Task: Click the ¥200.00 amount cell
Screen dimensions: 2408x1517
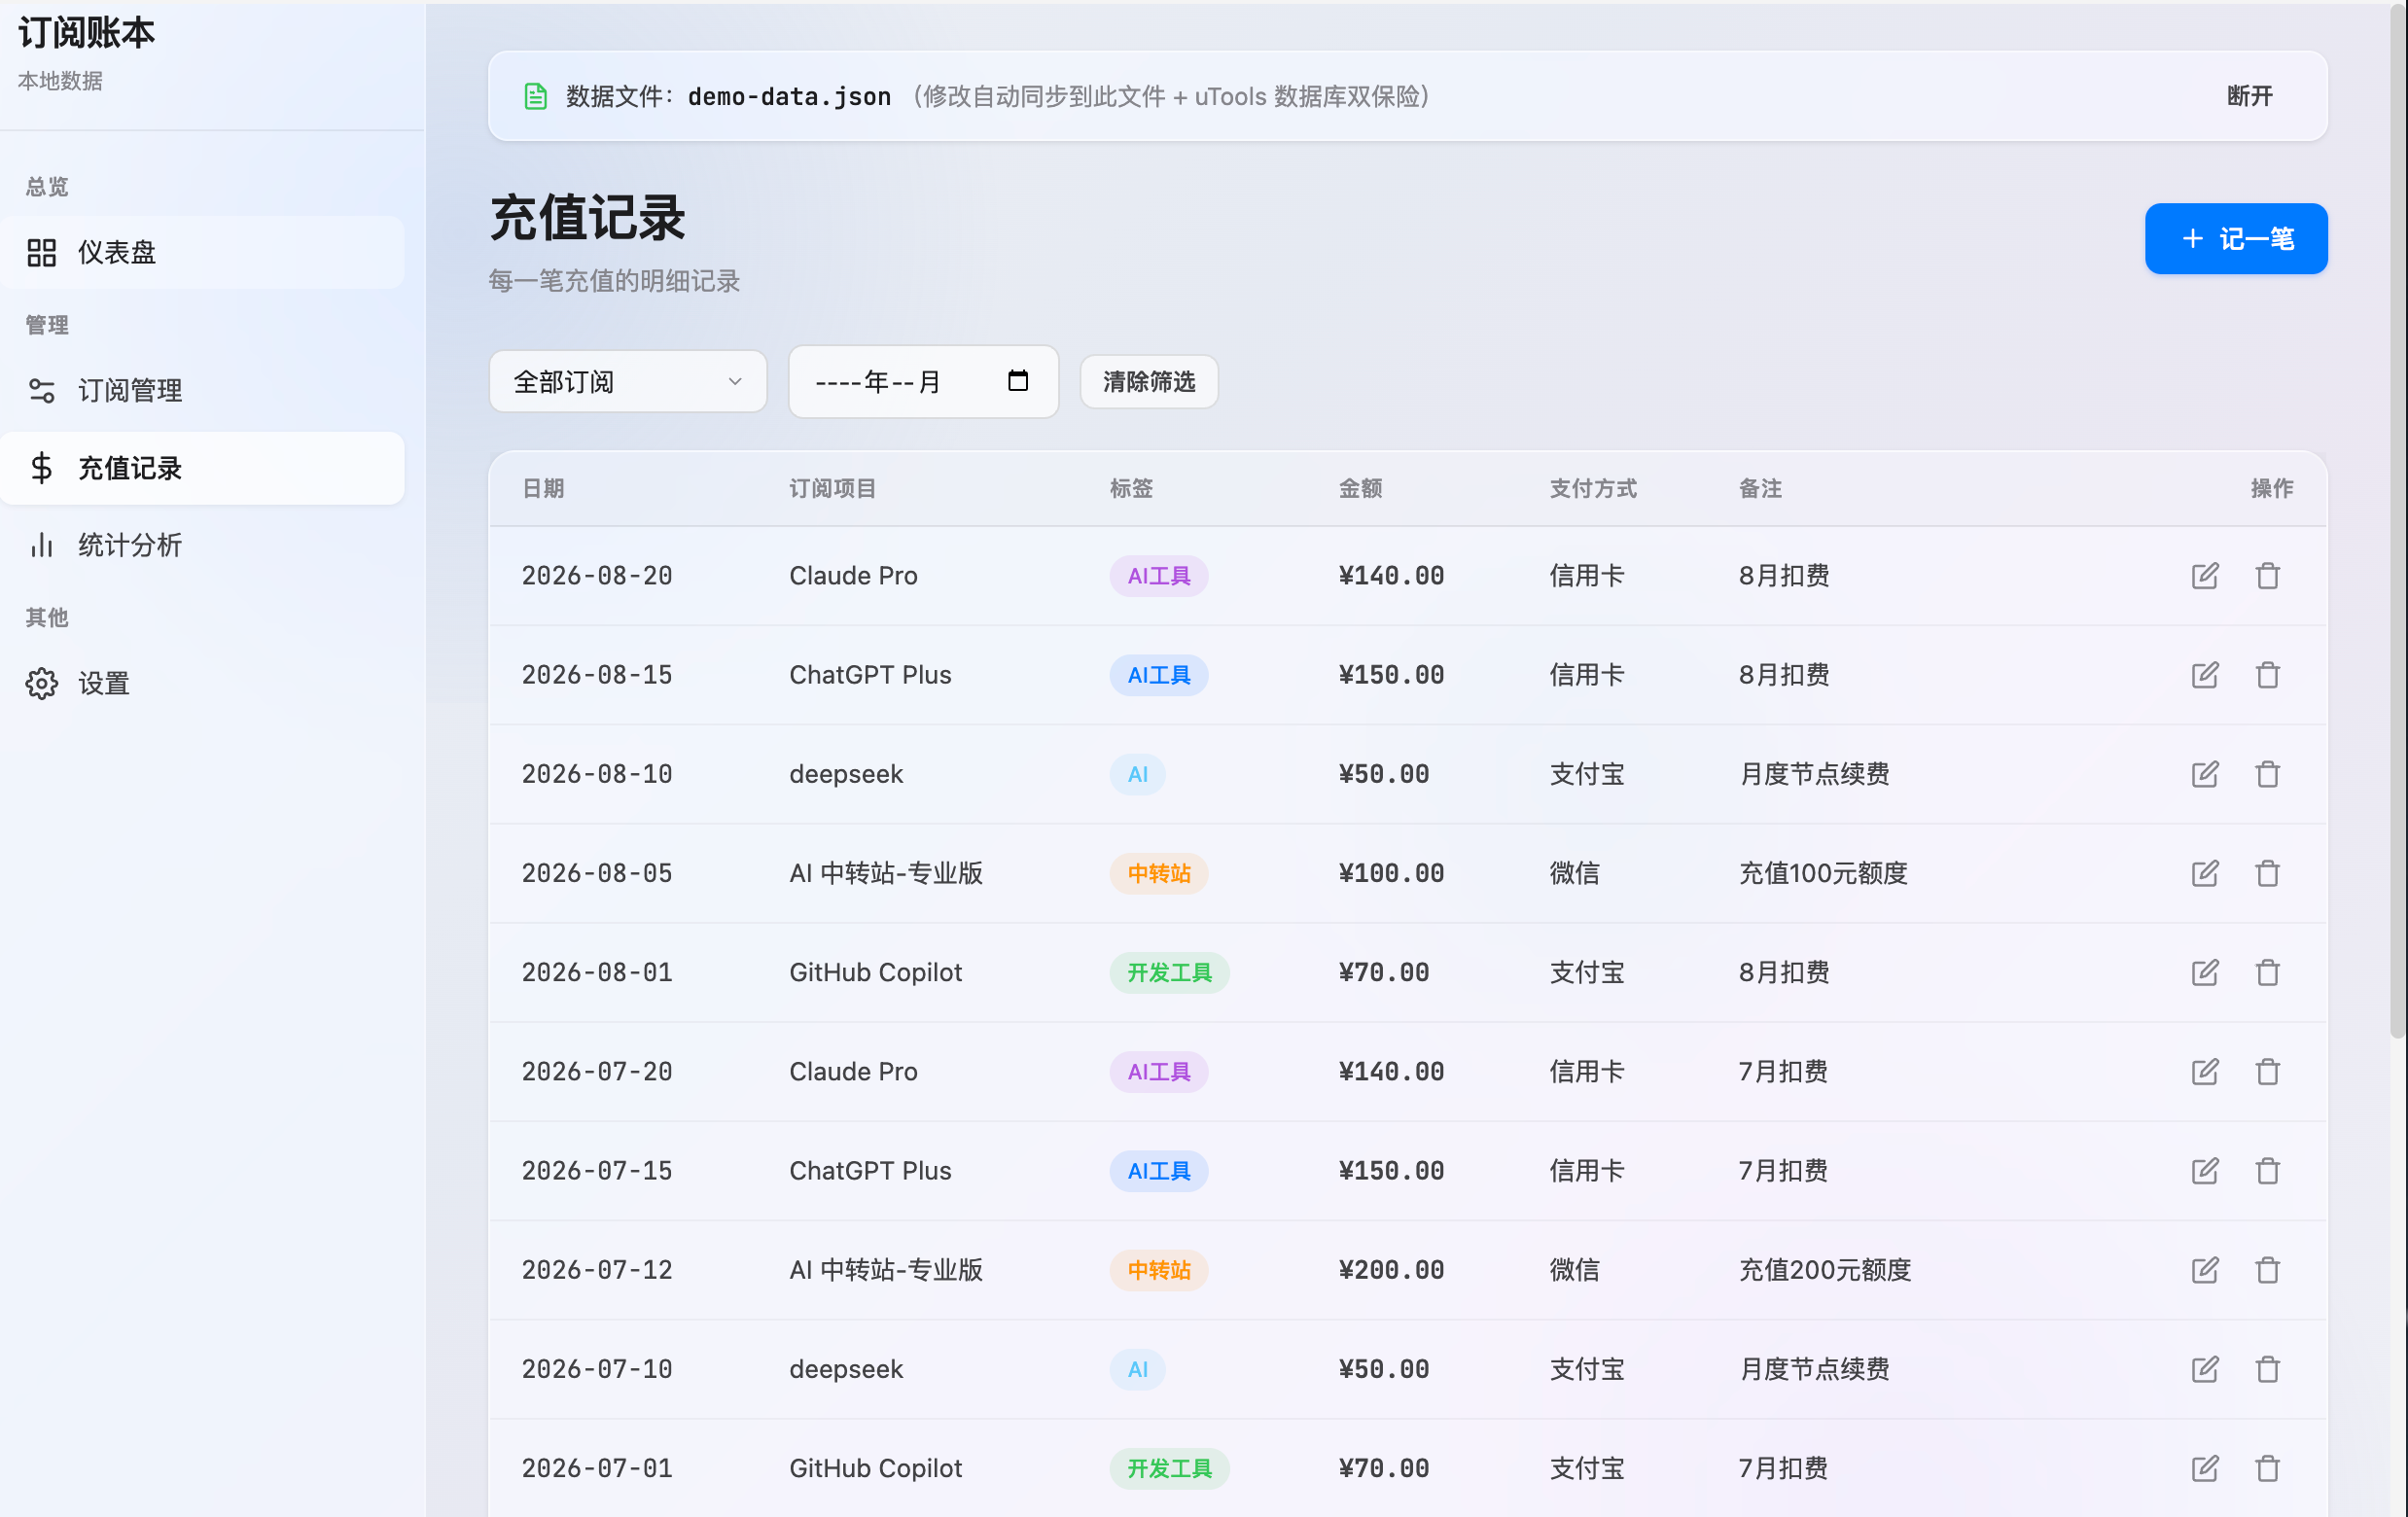Action: [1391, 1270]
